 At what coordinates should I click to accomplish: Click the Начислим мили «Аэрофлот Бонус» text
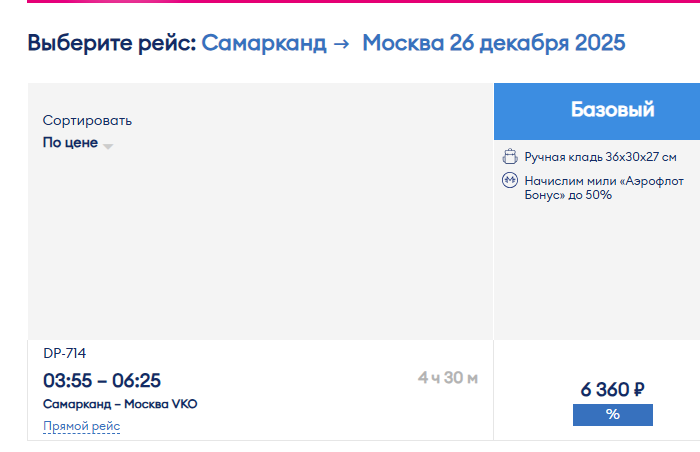tap(604, 188)
